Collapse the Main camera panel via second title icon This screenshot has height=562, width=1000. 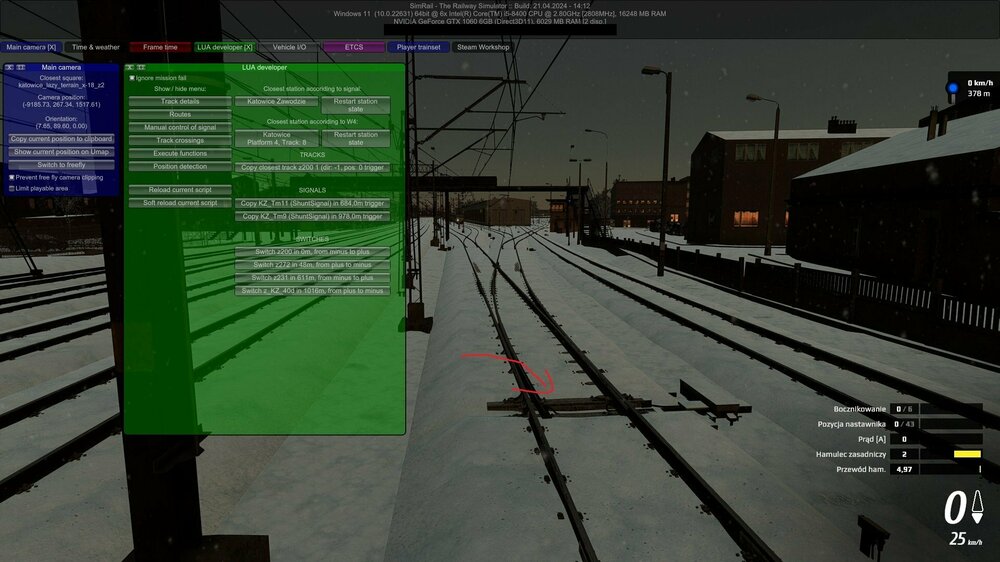20,67
